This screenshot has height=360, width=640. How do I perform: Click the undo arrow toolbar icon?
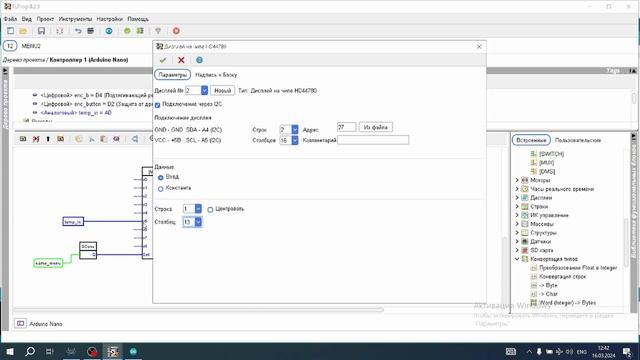tap(78, 31)
